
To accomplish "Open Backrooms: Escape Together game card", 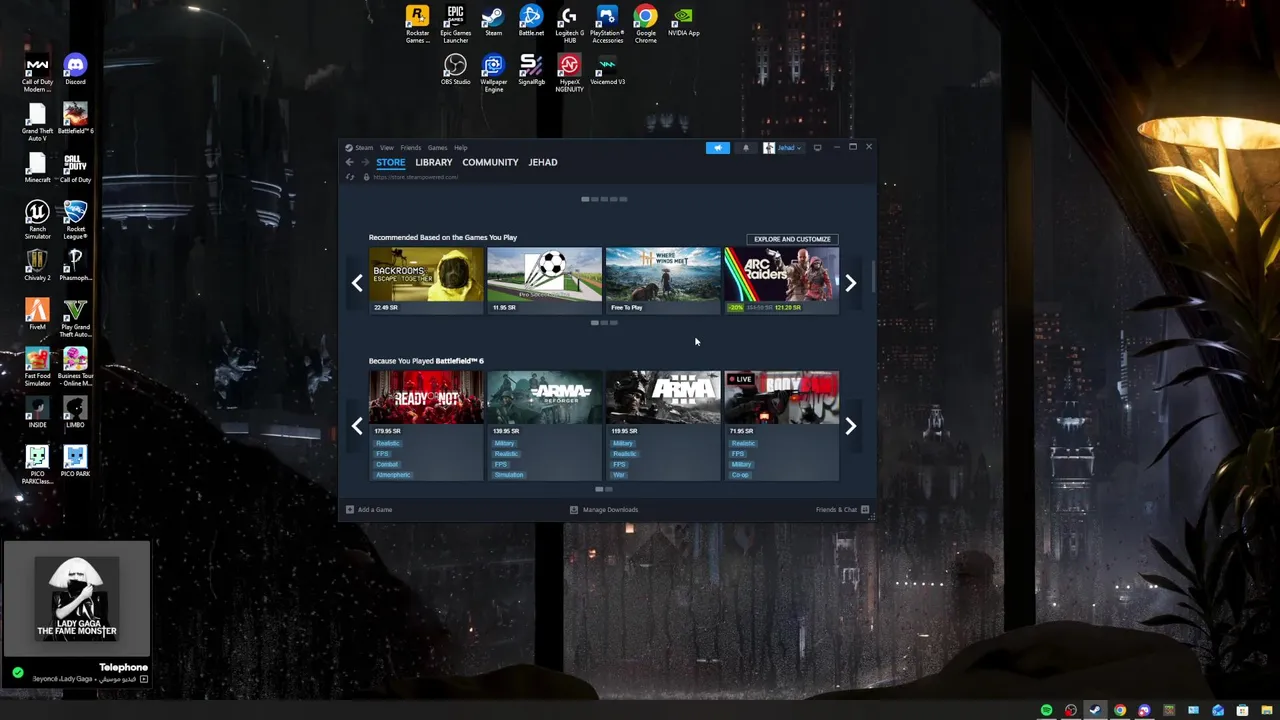I will coord(426,280).
